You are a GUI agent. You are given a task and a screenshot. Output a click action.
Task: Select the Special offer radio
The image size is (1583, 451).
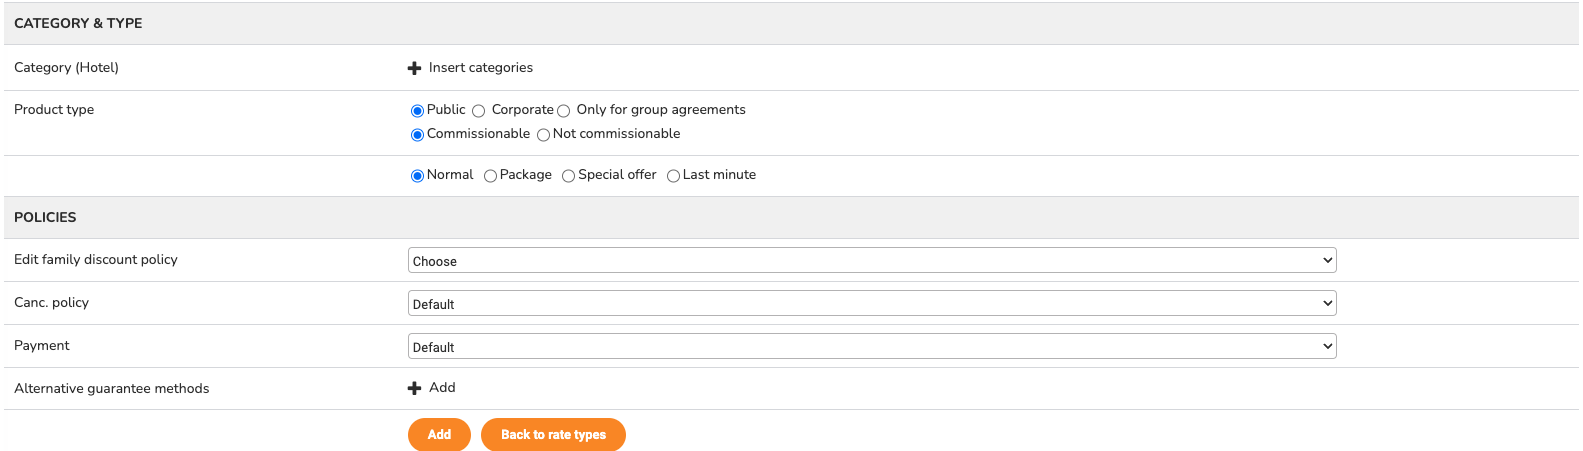(568, 176)
